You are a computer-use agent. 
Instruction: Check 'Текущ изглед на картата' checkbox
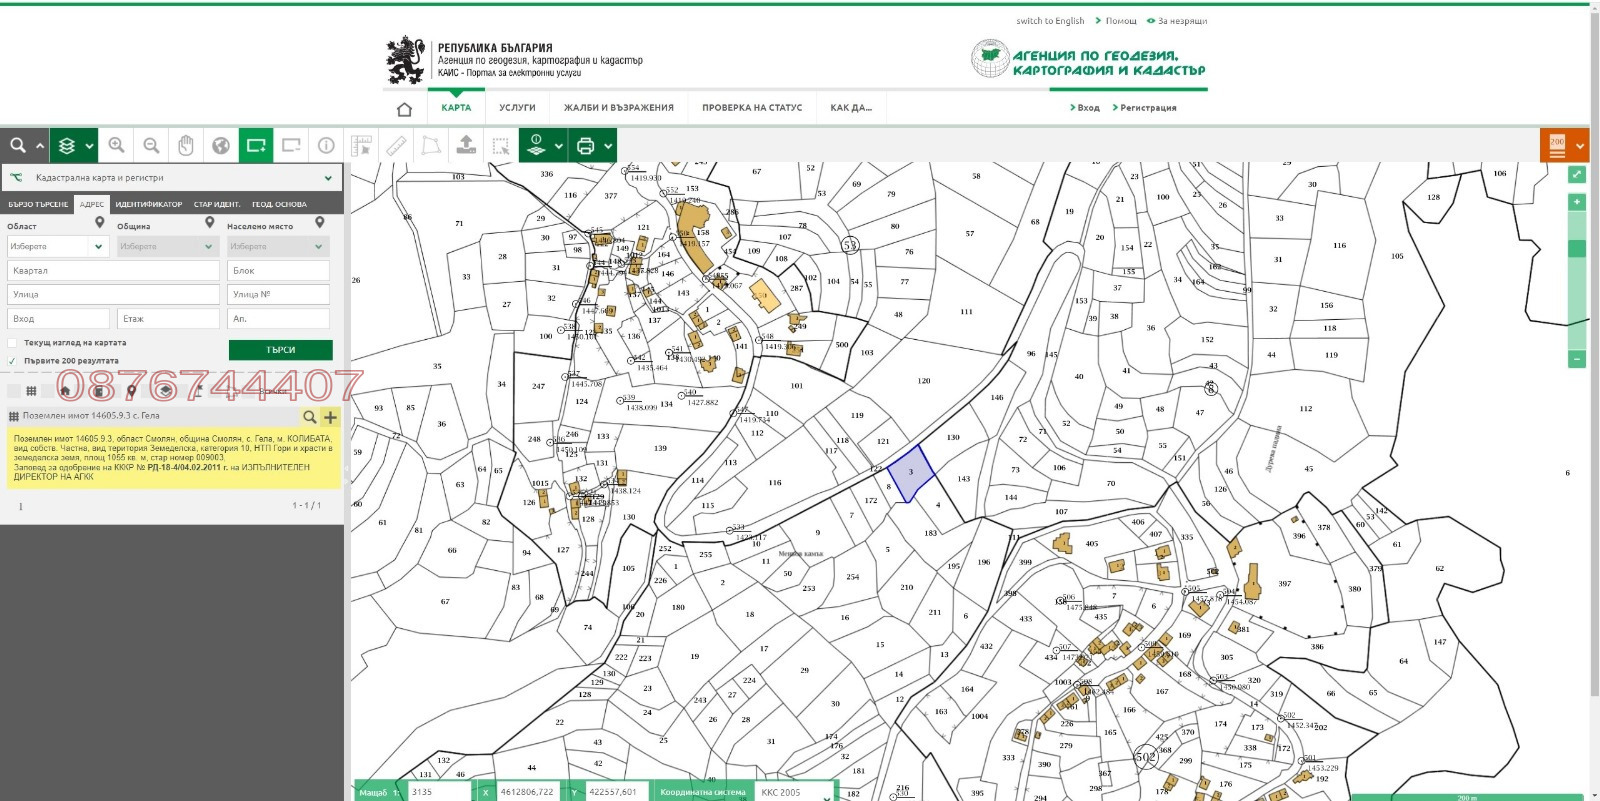(13, 343)
